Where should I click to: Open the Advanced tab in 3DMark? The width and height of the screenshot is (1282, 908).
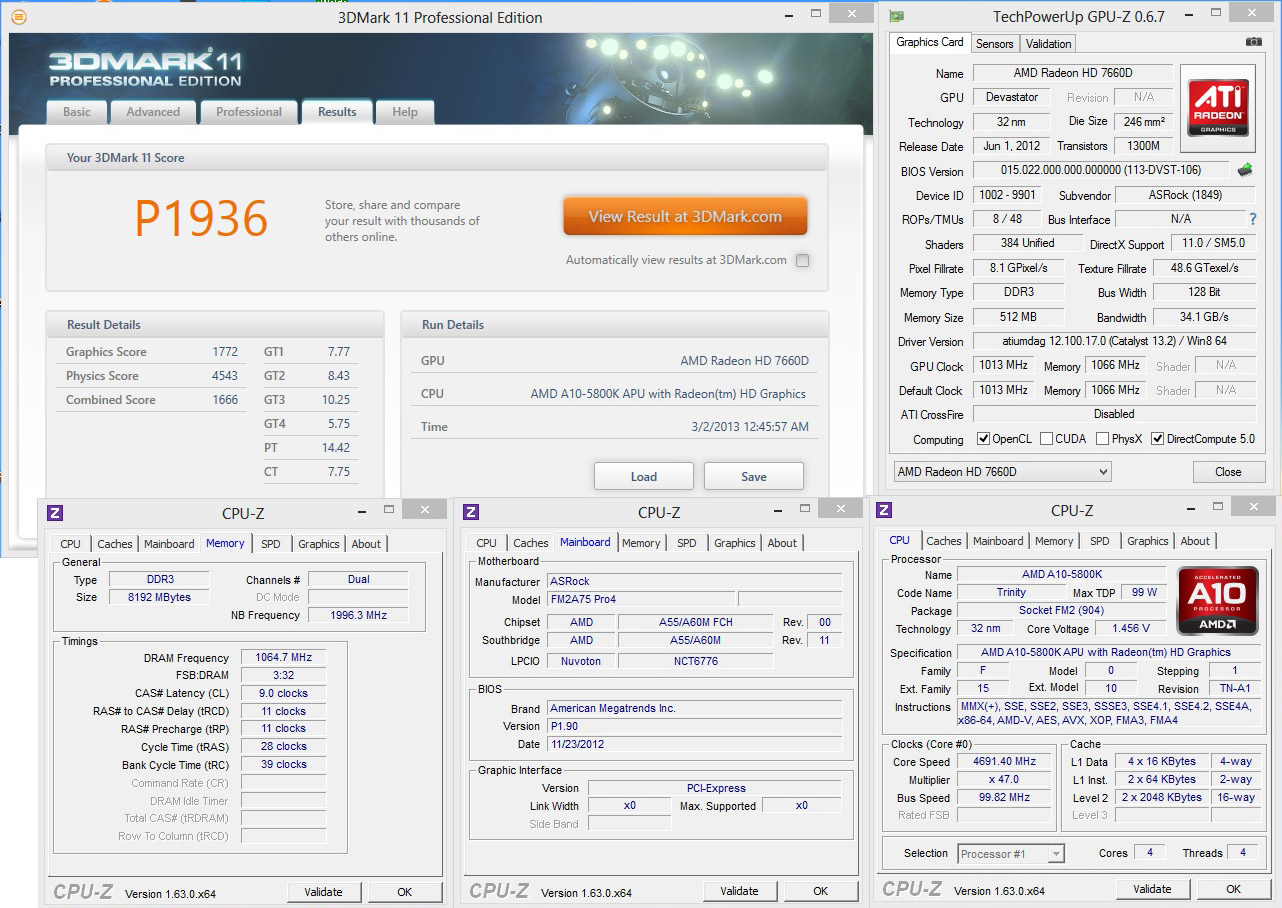153,112
